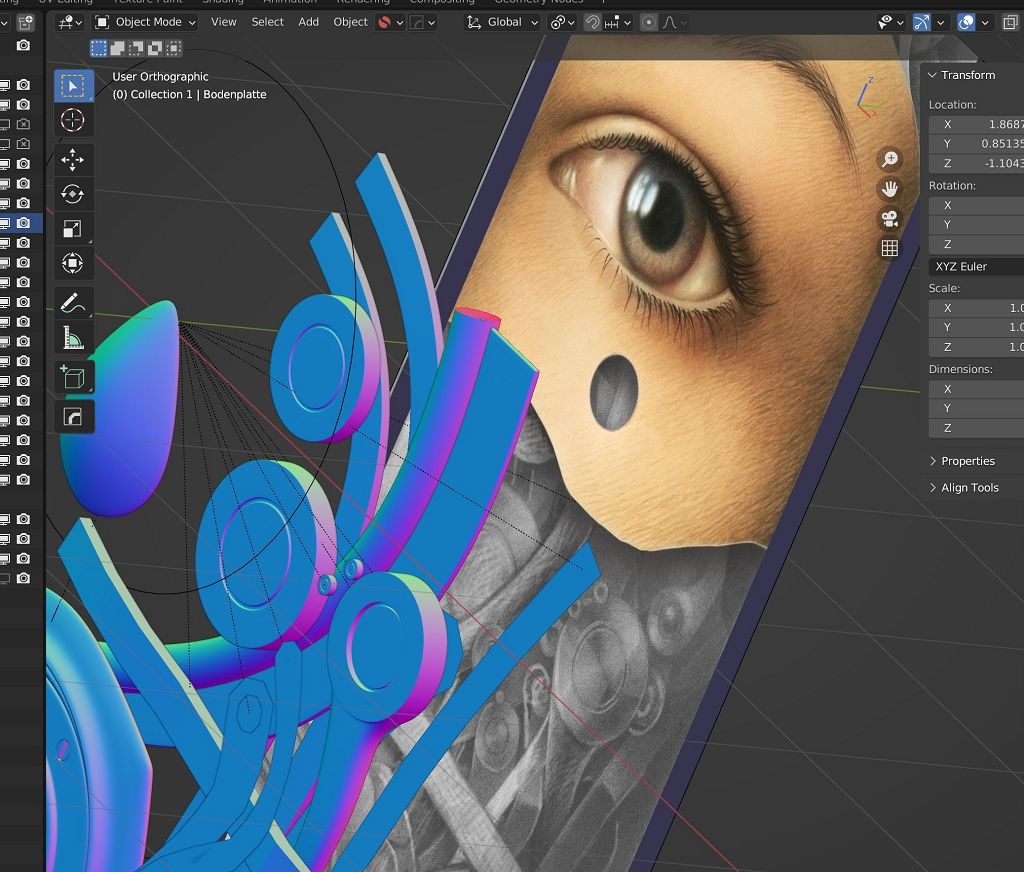The width and height of the screenshot is (1024, 872).
Task: Select the combined Transform tool
Action: click(x=72, y=263)
